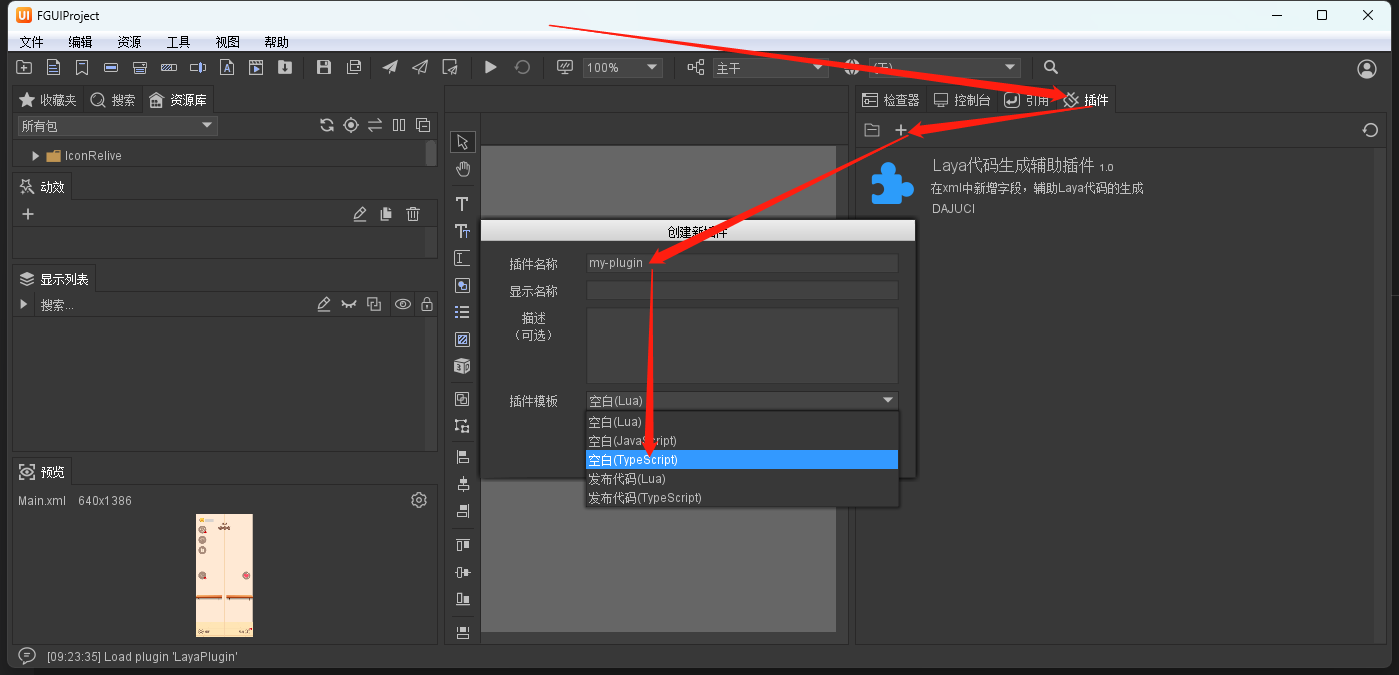Open the 工具 menu
1399x675 pixels.
click(x=178, y=42)
